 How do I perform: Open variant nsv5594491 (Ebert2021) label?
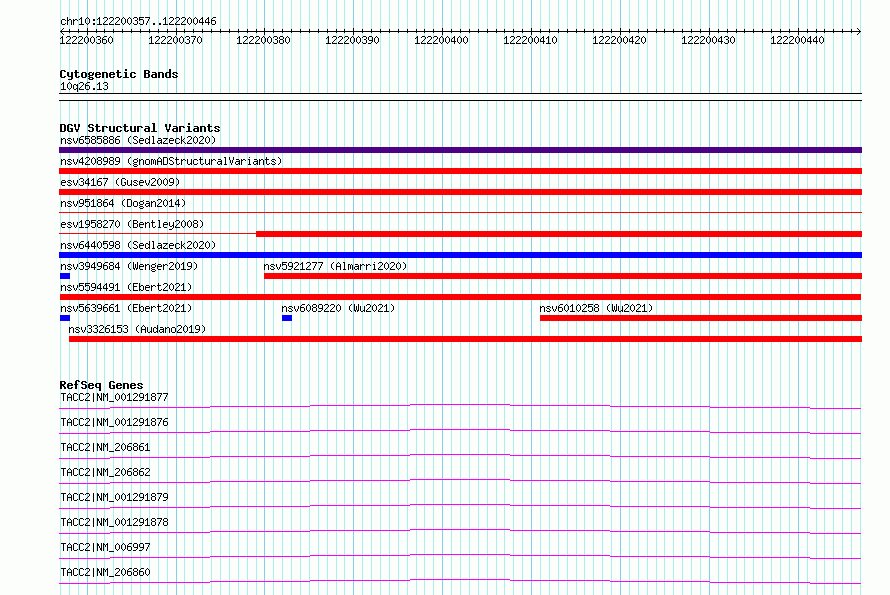point(126,287)
